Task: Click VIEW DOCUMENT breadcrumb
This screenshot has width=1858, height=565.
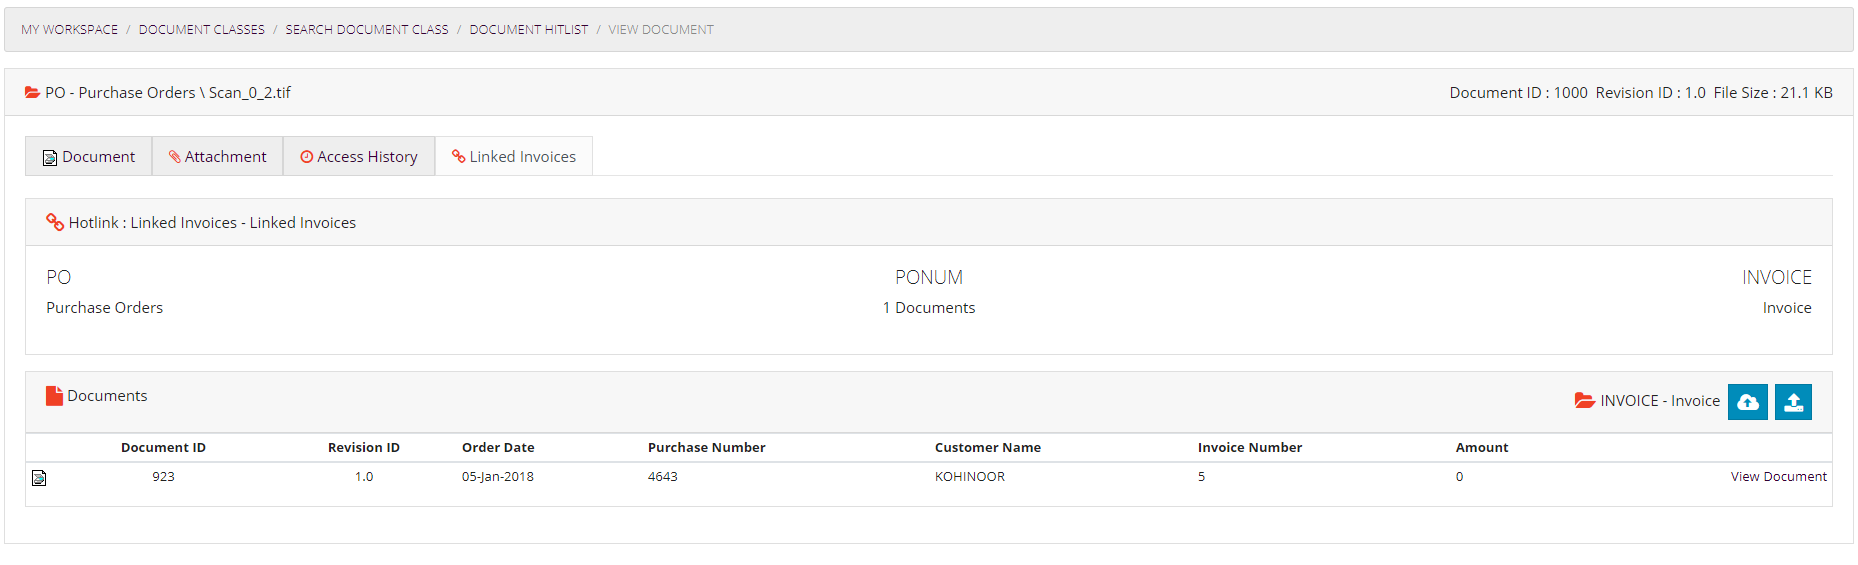Action: pos(661,30)
